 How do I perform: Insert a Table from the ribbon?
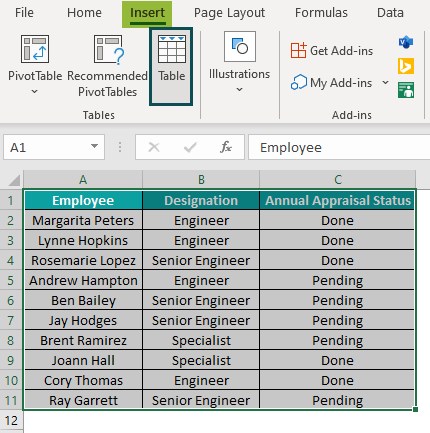(x=171, y=67)
